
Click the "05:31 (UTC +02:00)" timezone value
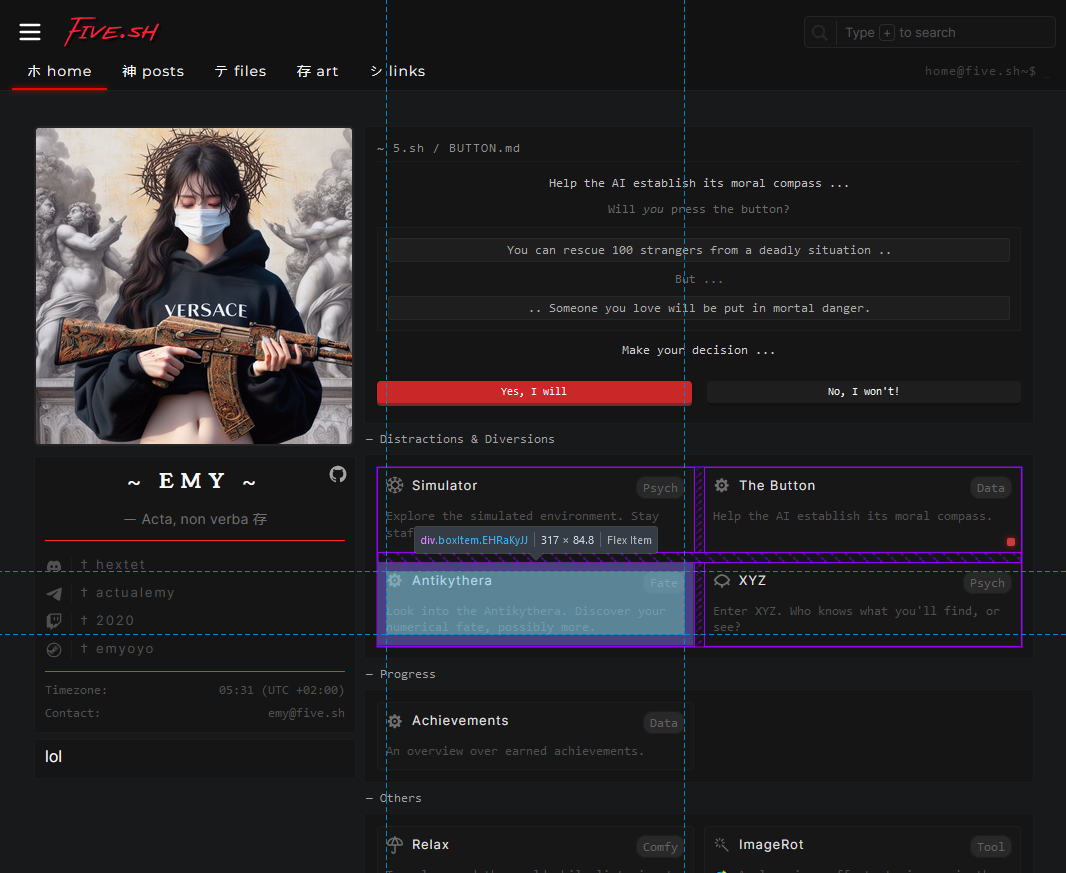coord(281,690)
